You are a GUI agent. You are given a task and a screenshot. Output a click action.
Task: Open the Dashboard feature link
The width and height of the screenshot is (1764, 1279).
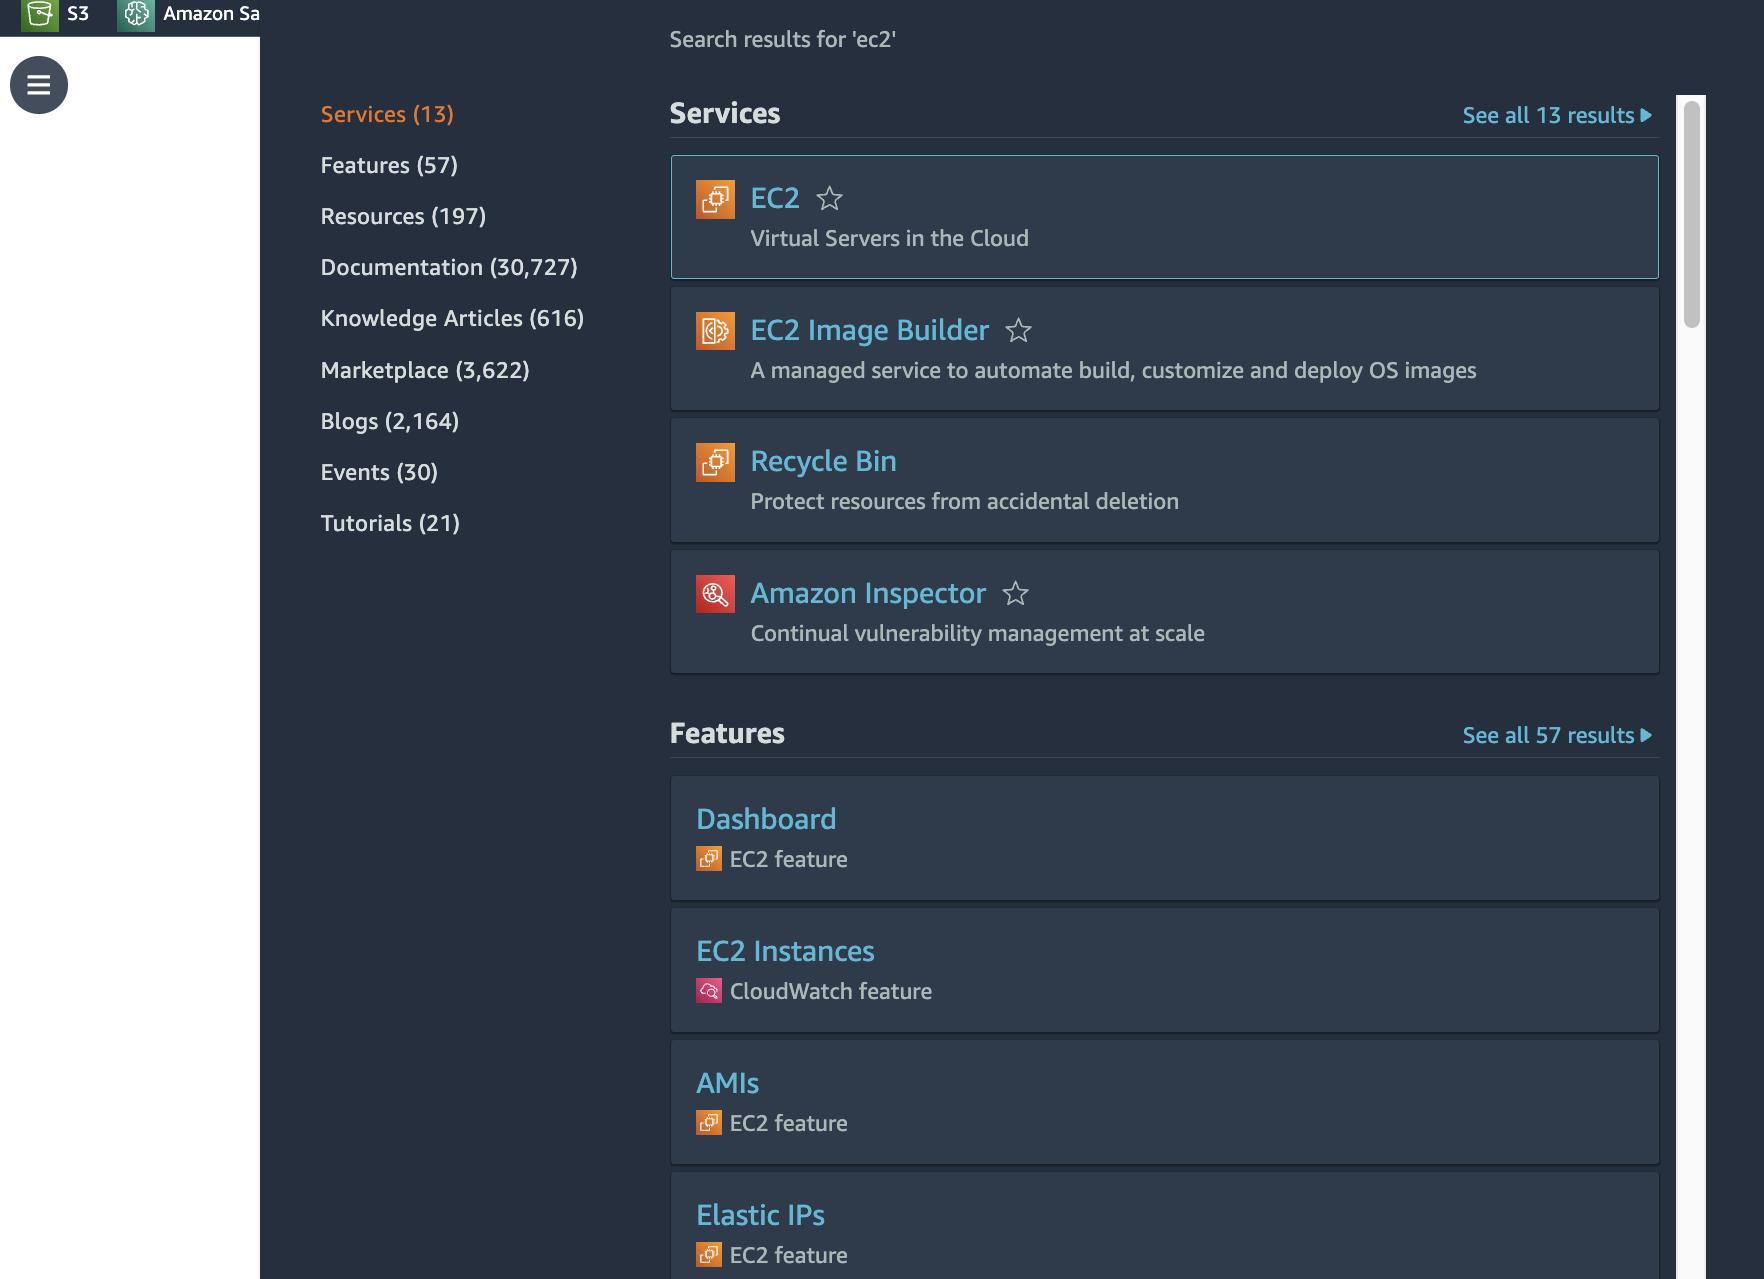766,819
